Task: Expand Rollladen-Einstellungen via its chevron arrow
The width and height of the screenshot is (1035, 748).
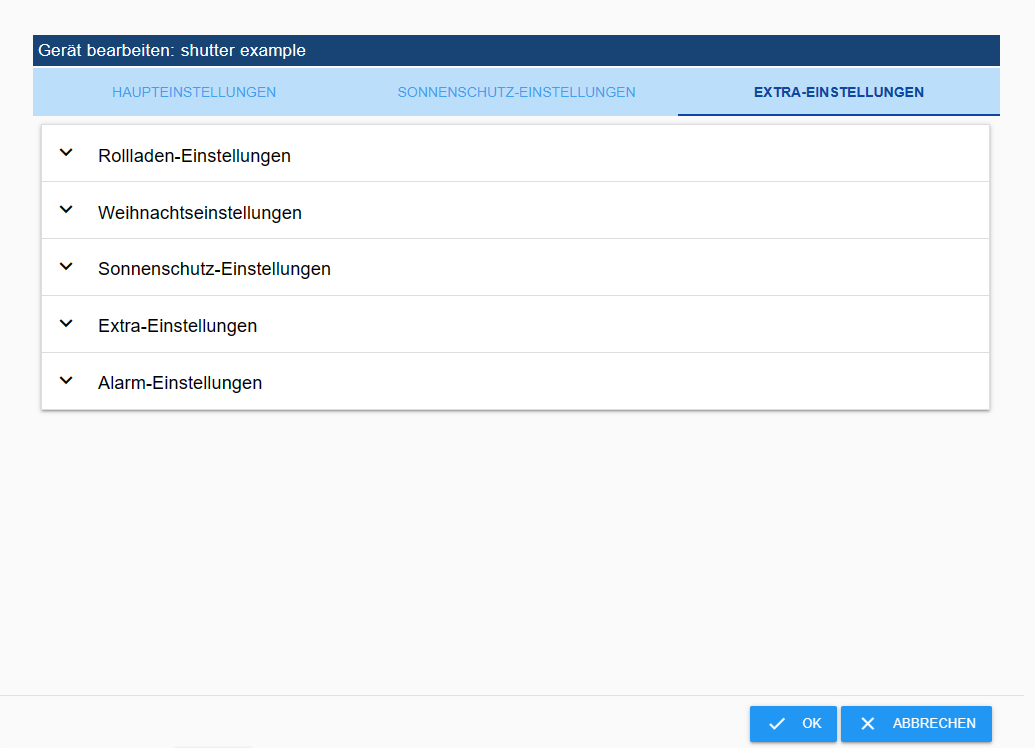Action: (66, 153)
